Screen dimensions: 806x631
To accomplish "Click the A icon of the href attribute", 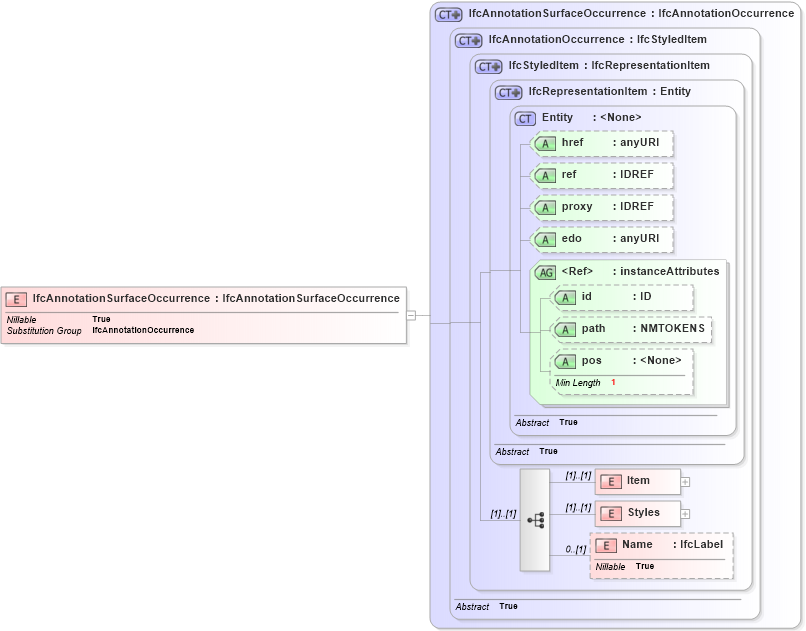I will (x=546, y=143).
